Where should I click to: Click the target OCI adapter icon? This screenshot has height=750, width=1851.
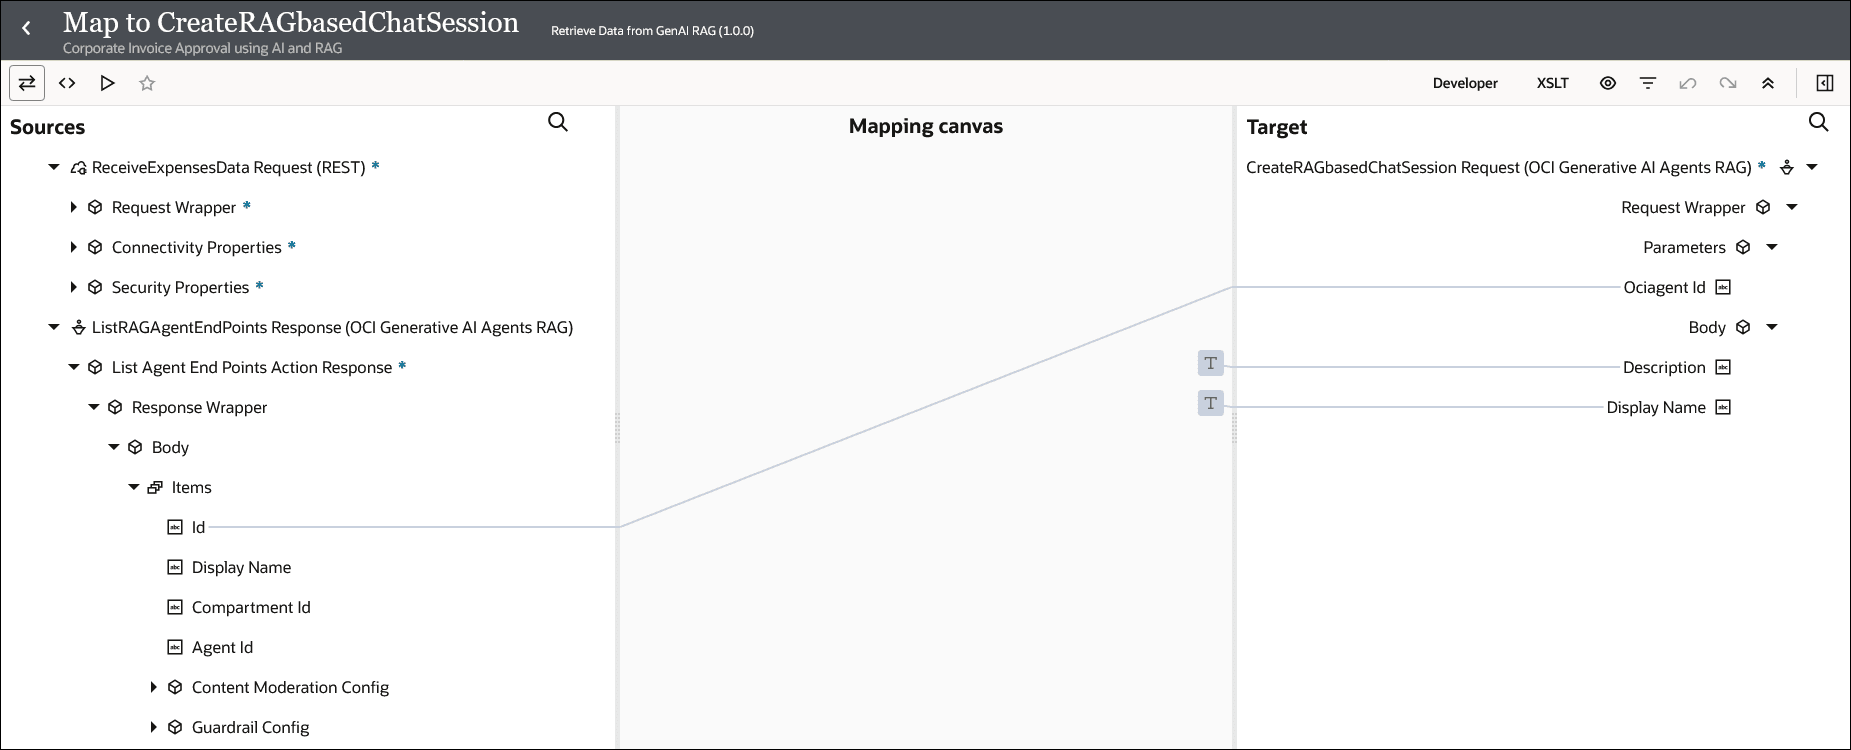point(1787,167)
